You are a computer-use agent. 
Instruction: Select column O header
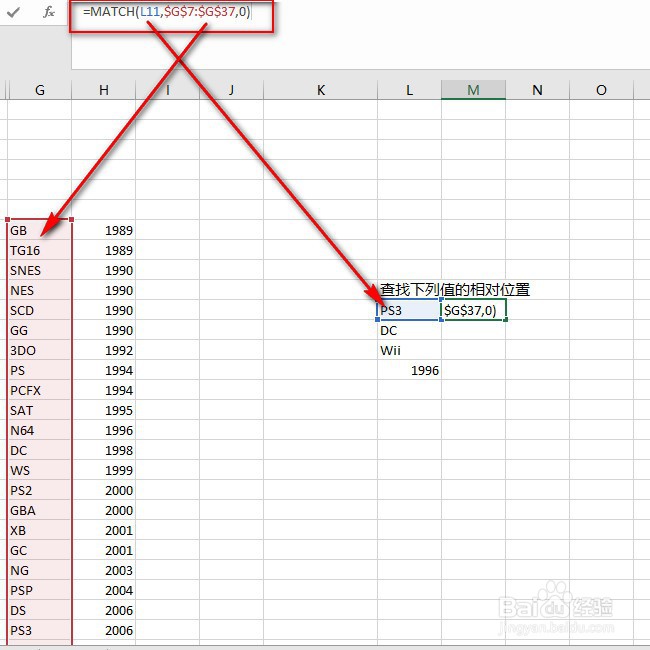click(x=601, y=90)
